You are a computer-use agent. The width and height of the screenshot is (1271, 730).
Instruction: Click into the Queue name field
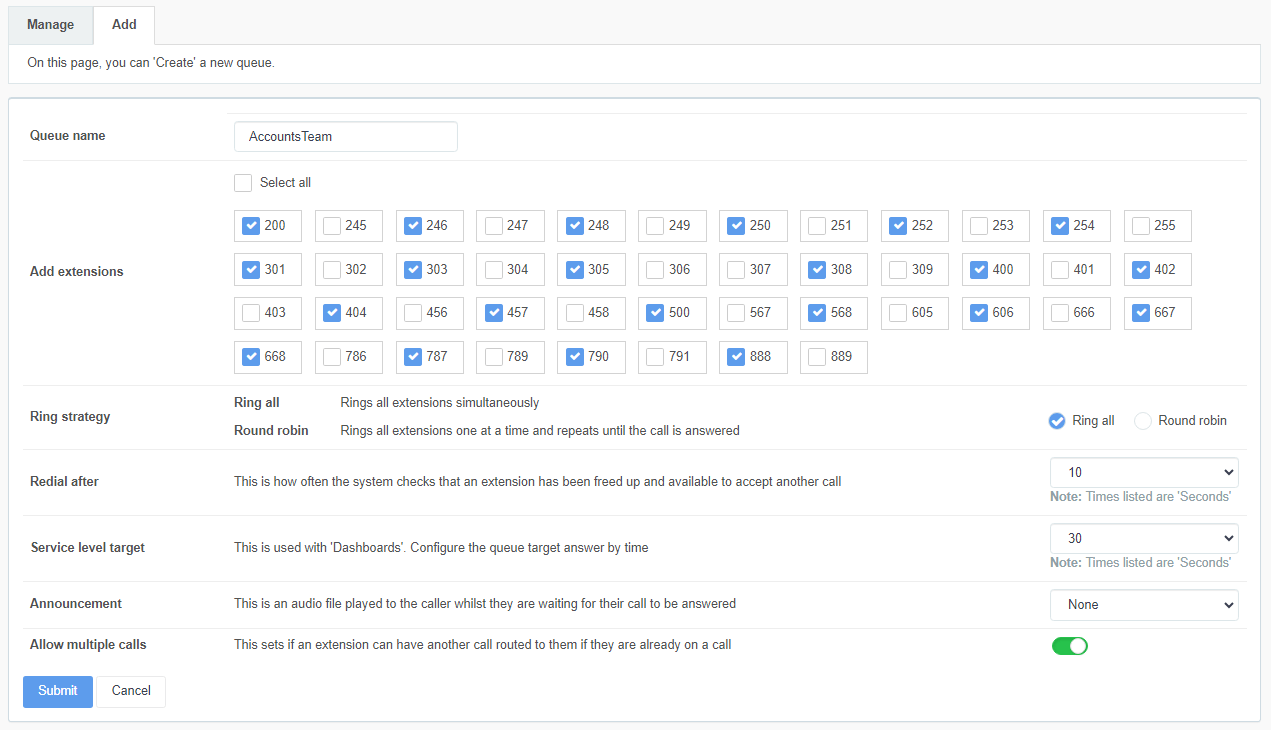[345, 137]
